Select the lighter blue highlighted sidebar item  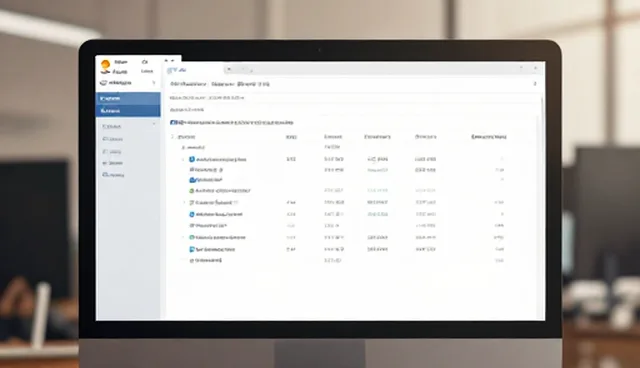128,98
